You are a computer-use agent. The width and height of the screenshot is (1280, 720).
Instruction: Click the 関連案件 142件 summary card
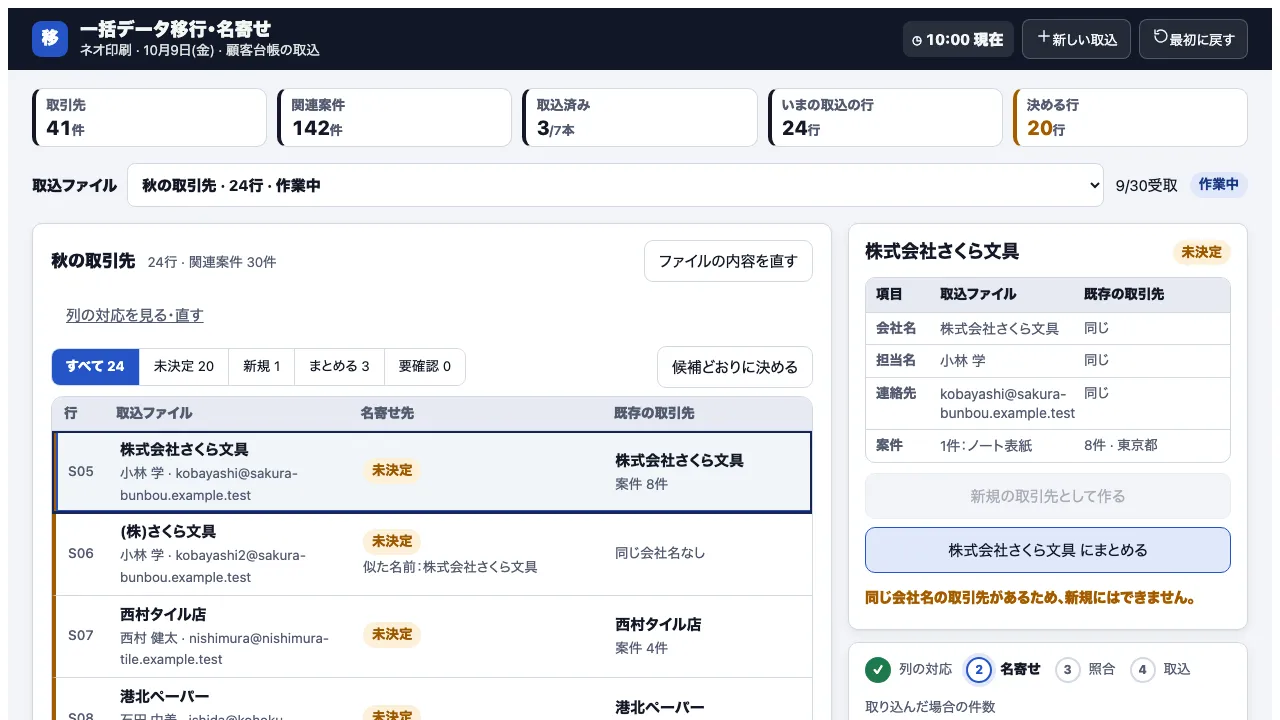[x=395, y=118]
